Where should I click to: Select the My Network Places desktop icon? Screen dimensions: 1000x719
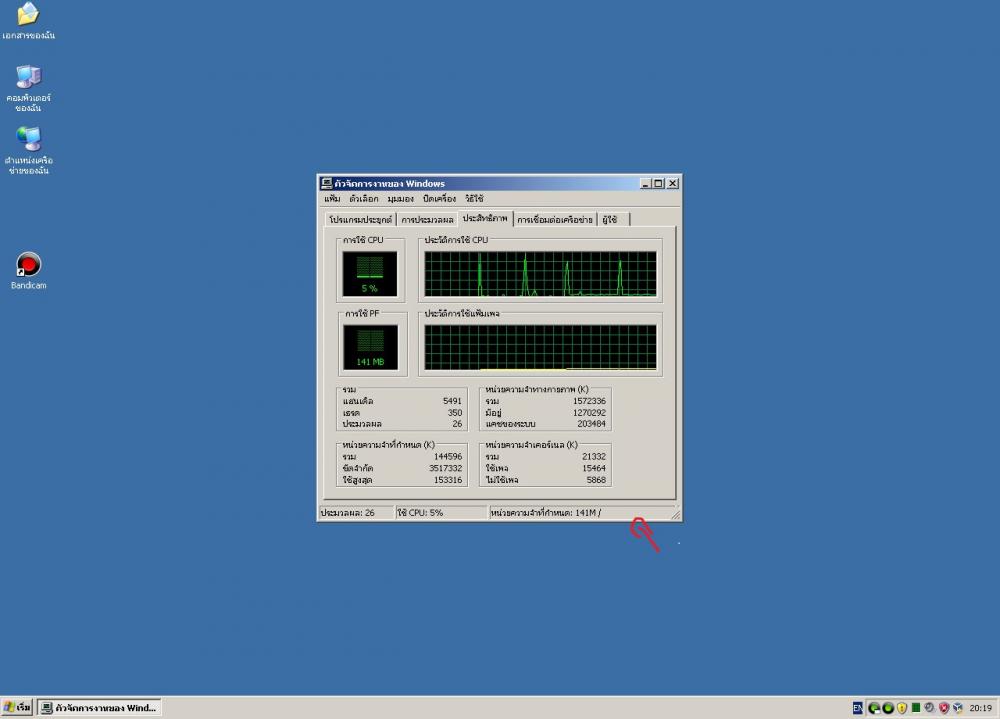click(29, 140)
